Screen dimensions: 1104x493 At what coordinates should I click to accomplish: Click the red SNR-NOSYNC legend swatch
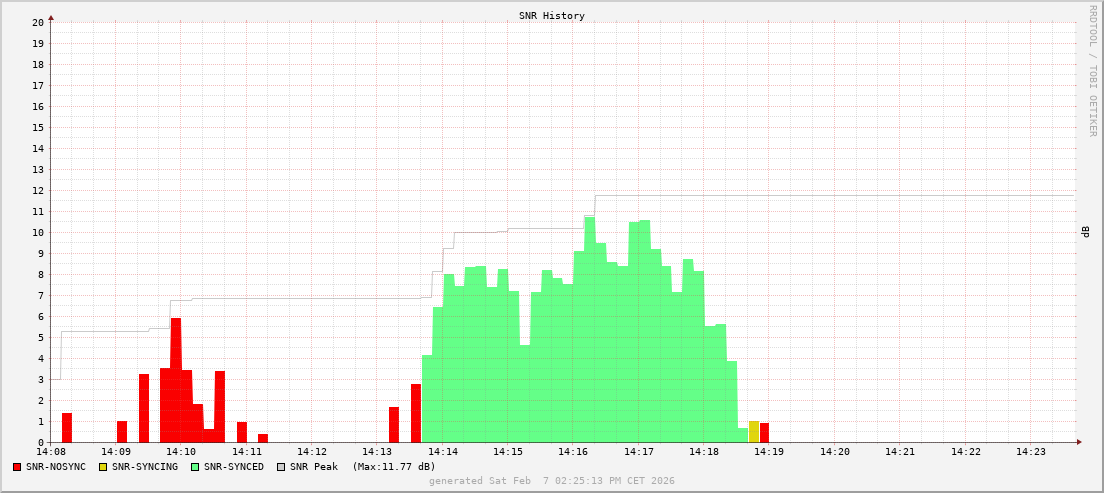[17, 467]
